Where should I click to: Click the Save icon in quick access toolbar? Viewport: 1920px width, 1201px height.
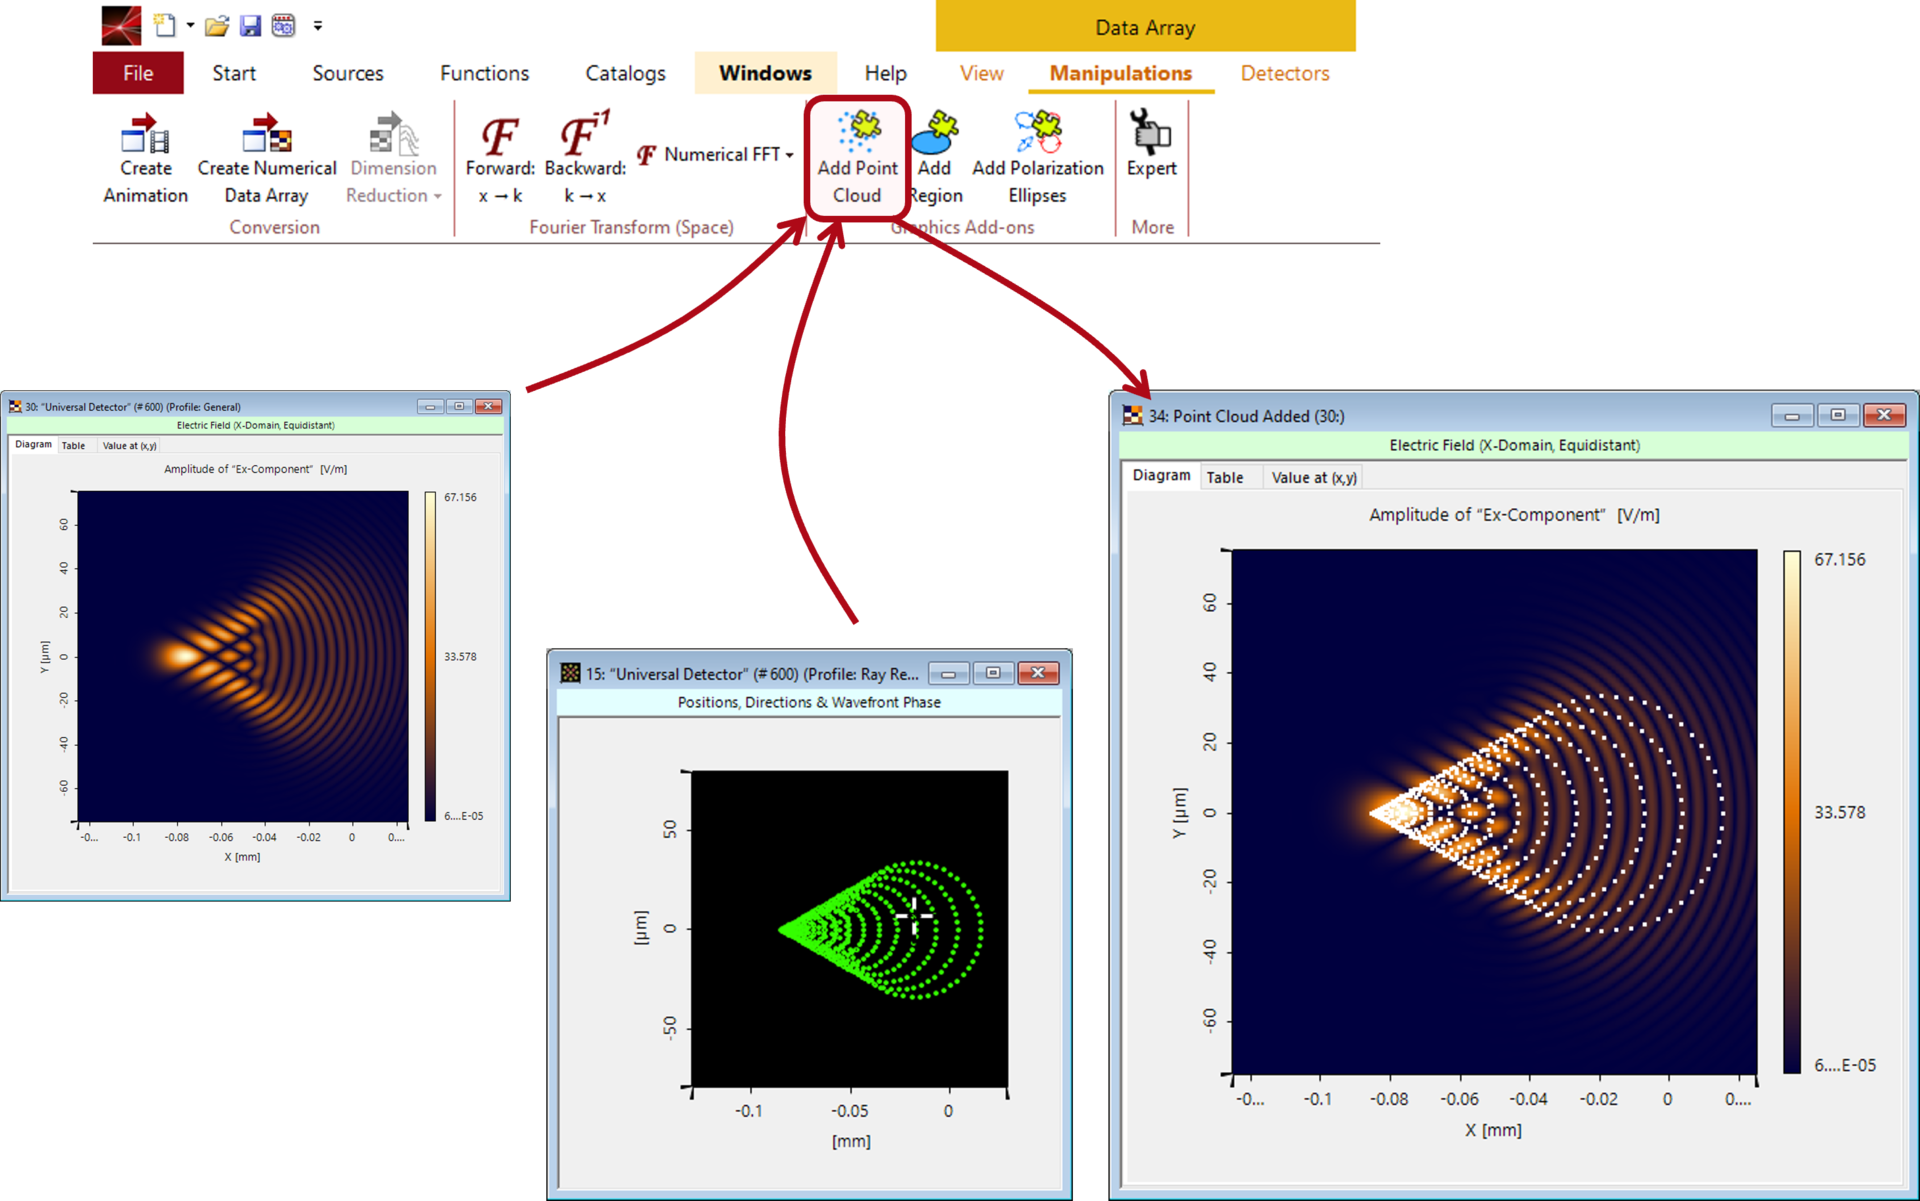pyautogui.click(x=250, y=25)
